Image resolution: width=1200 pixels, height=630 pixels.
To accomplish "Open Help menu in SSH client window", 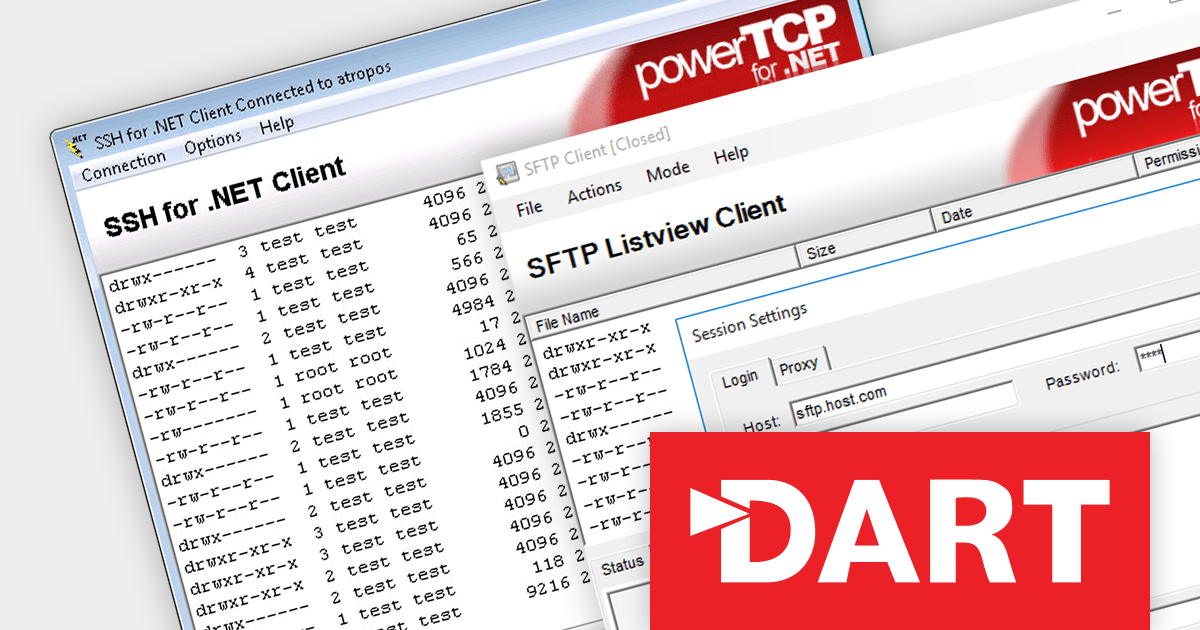I will pos(276,126).
